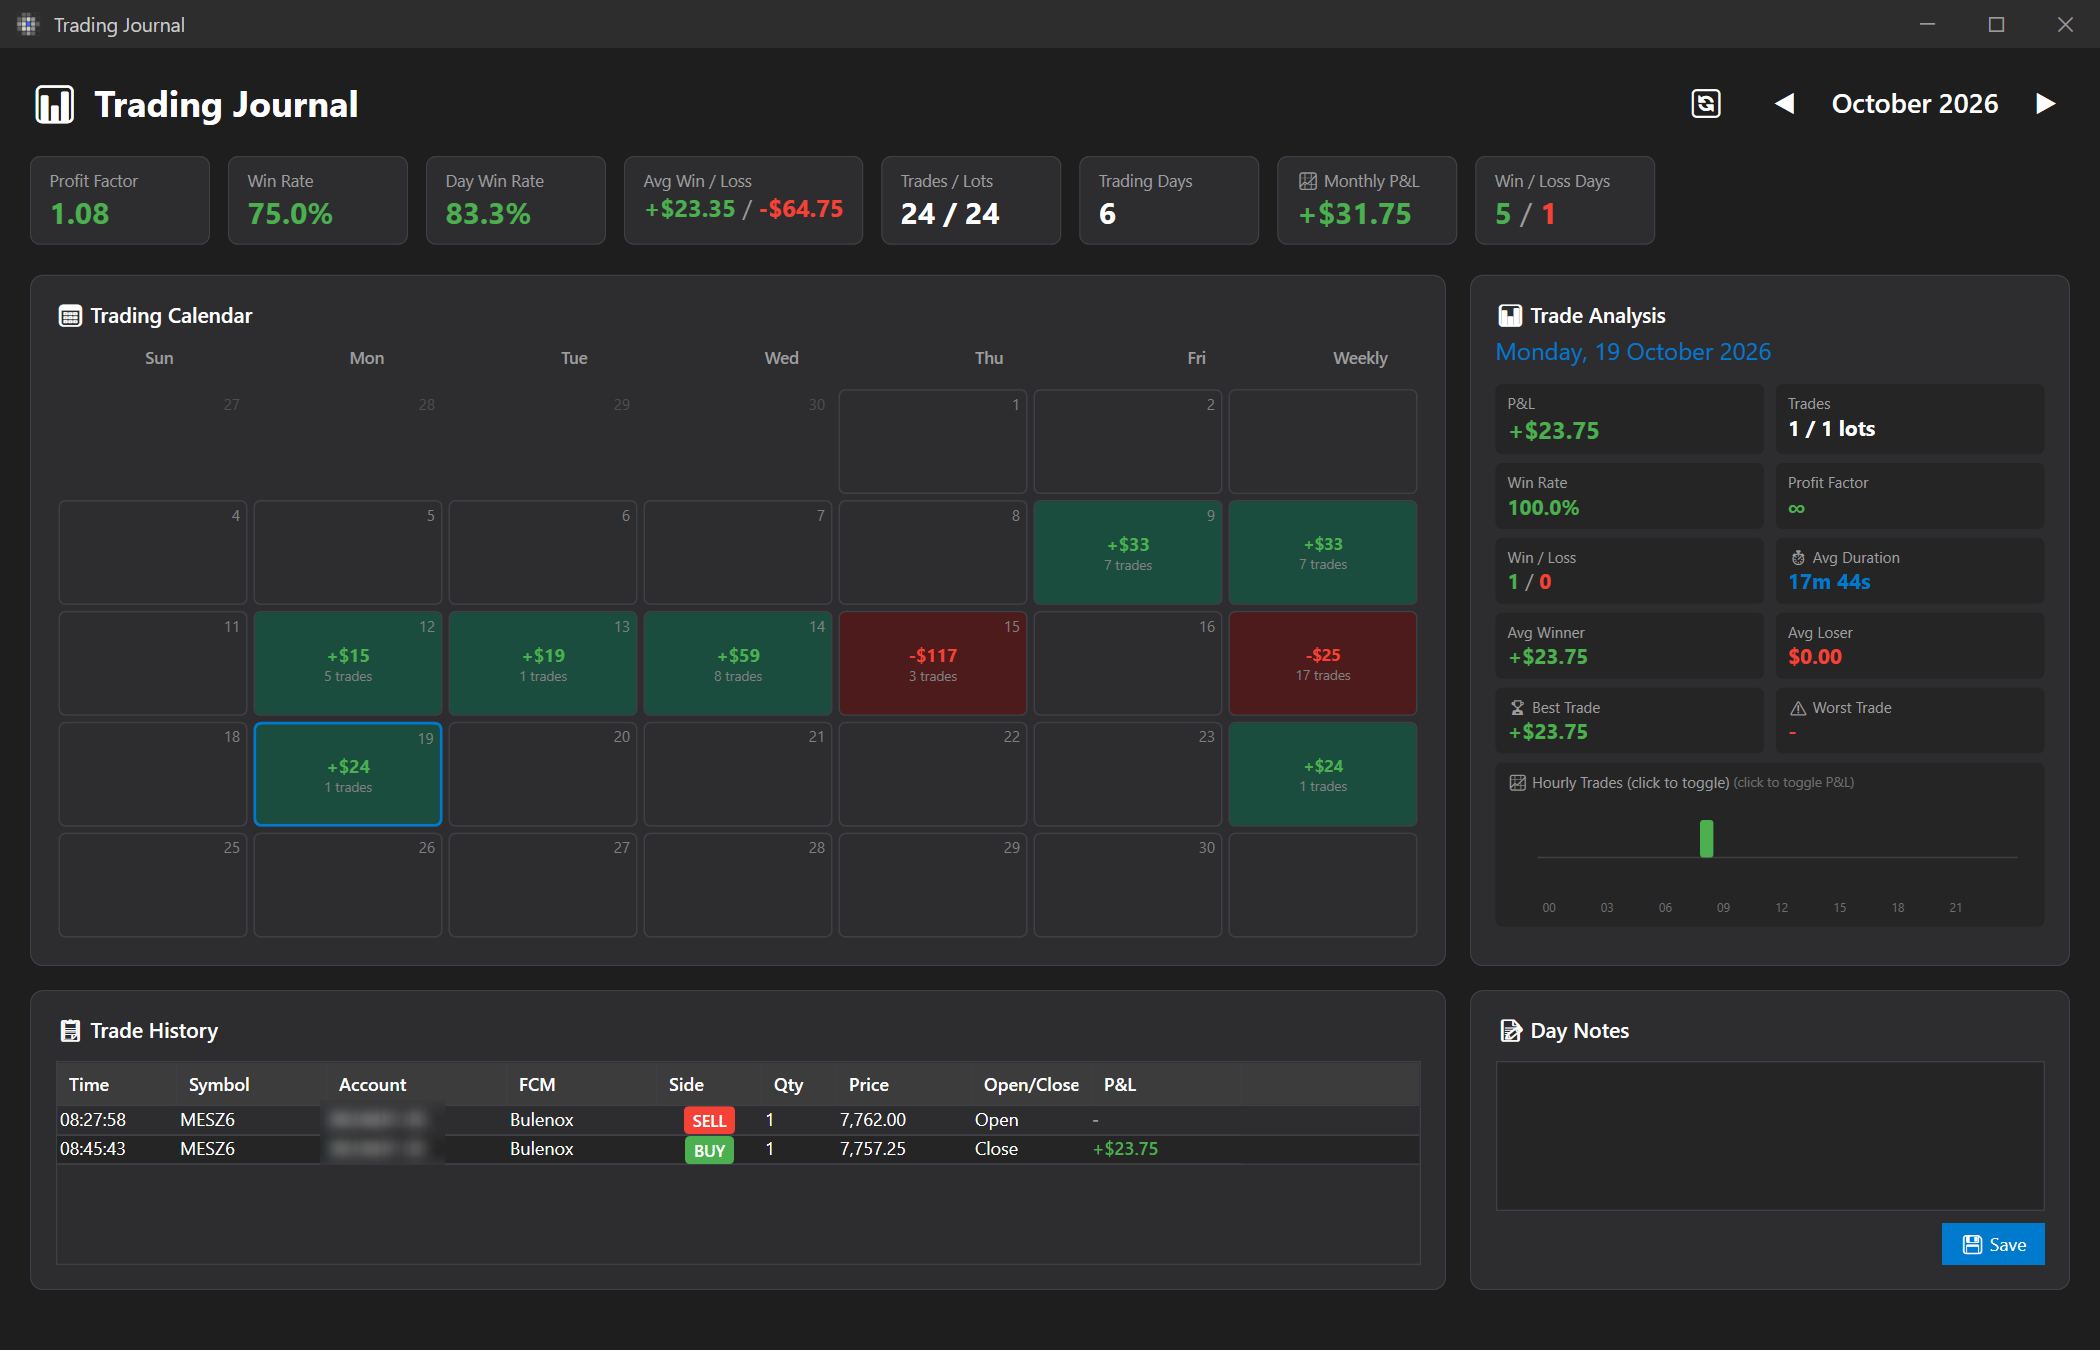Click the 7,762.00 price cell
Viewport: 2100px width, 1350px height.
tap(873, 1120)
